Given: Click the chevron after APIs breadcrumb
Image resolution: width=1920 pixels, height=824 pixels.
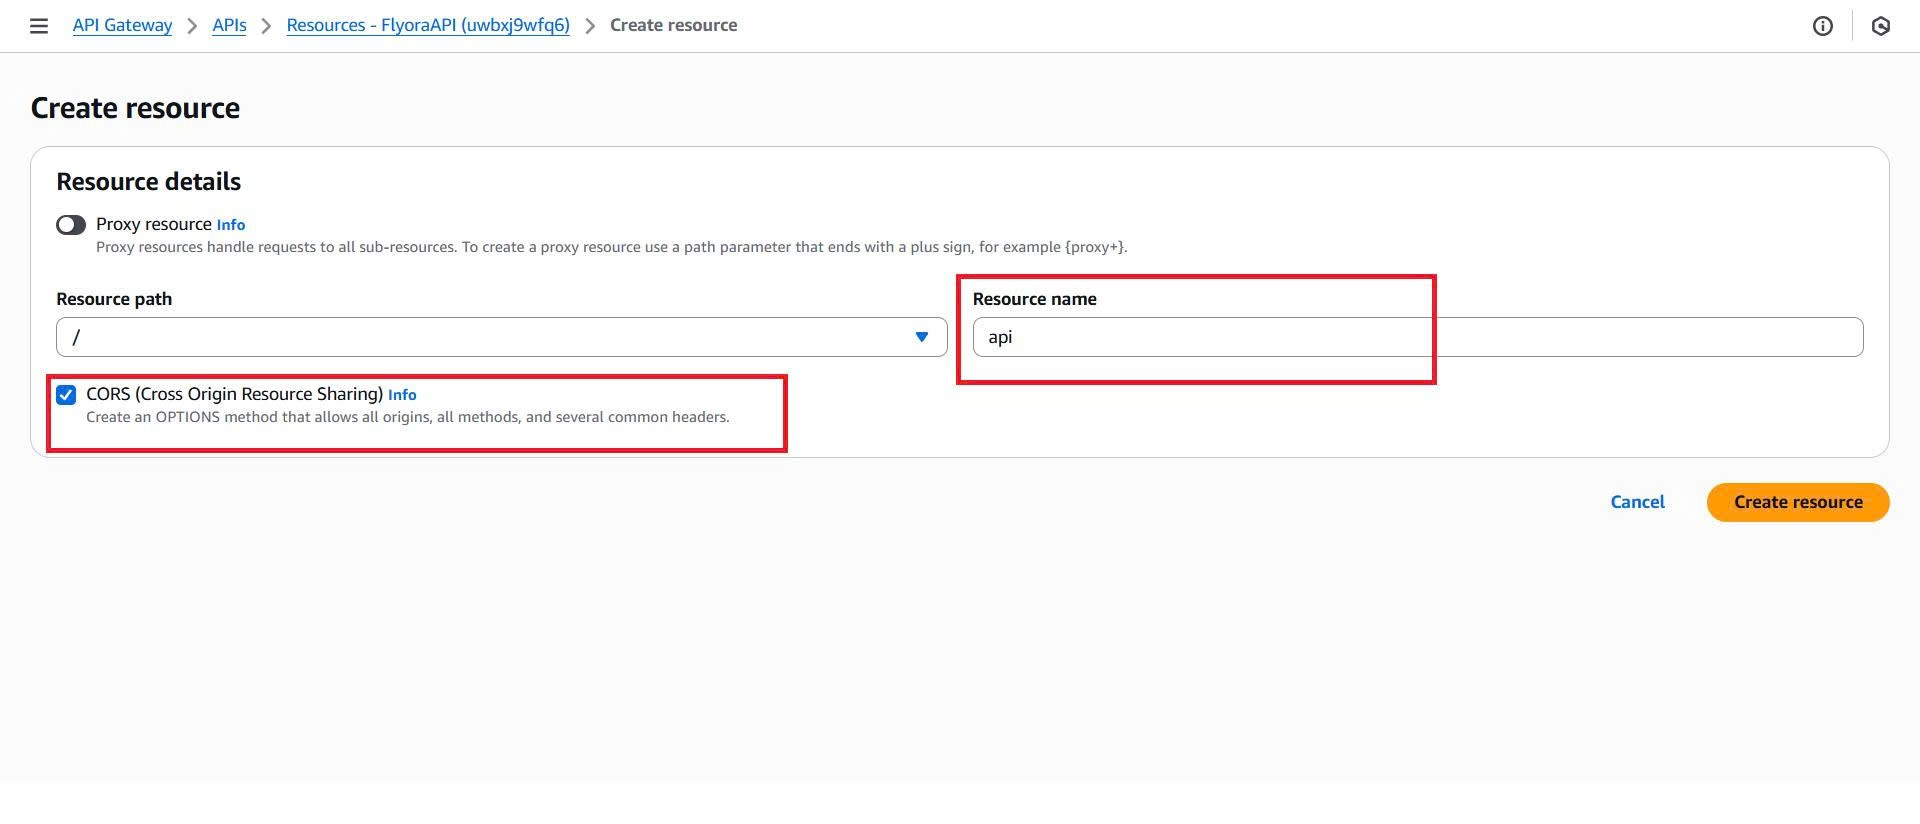Looking at the screenshot, I should pos(266,26).
